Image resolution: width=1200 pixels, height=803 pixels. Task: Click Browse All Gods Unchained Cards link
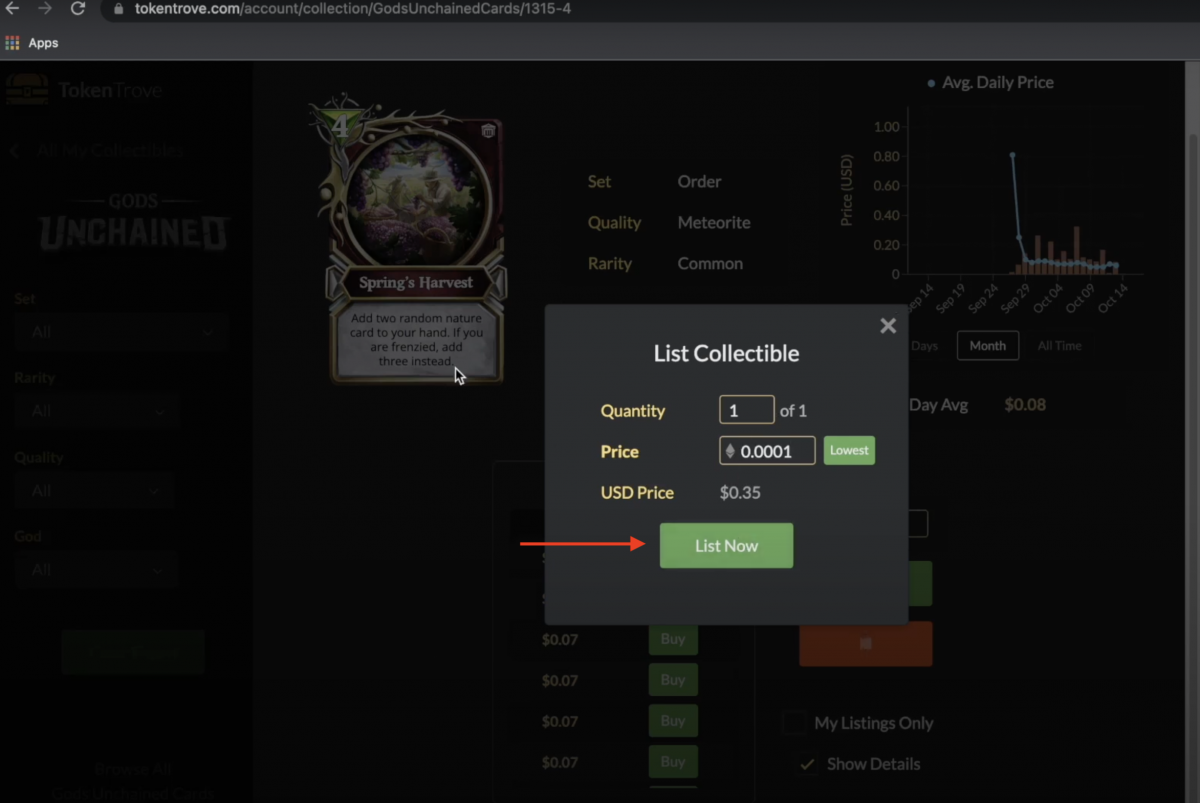pyautogui.click(x=133, y=781)
